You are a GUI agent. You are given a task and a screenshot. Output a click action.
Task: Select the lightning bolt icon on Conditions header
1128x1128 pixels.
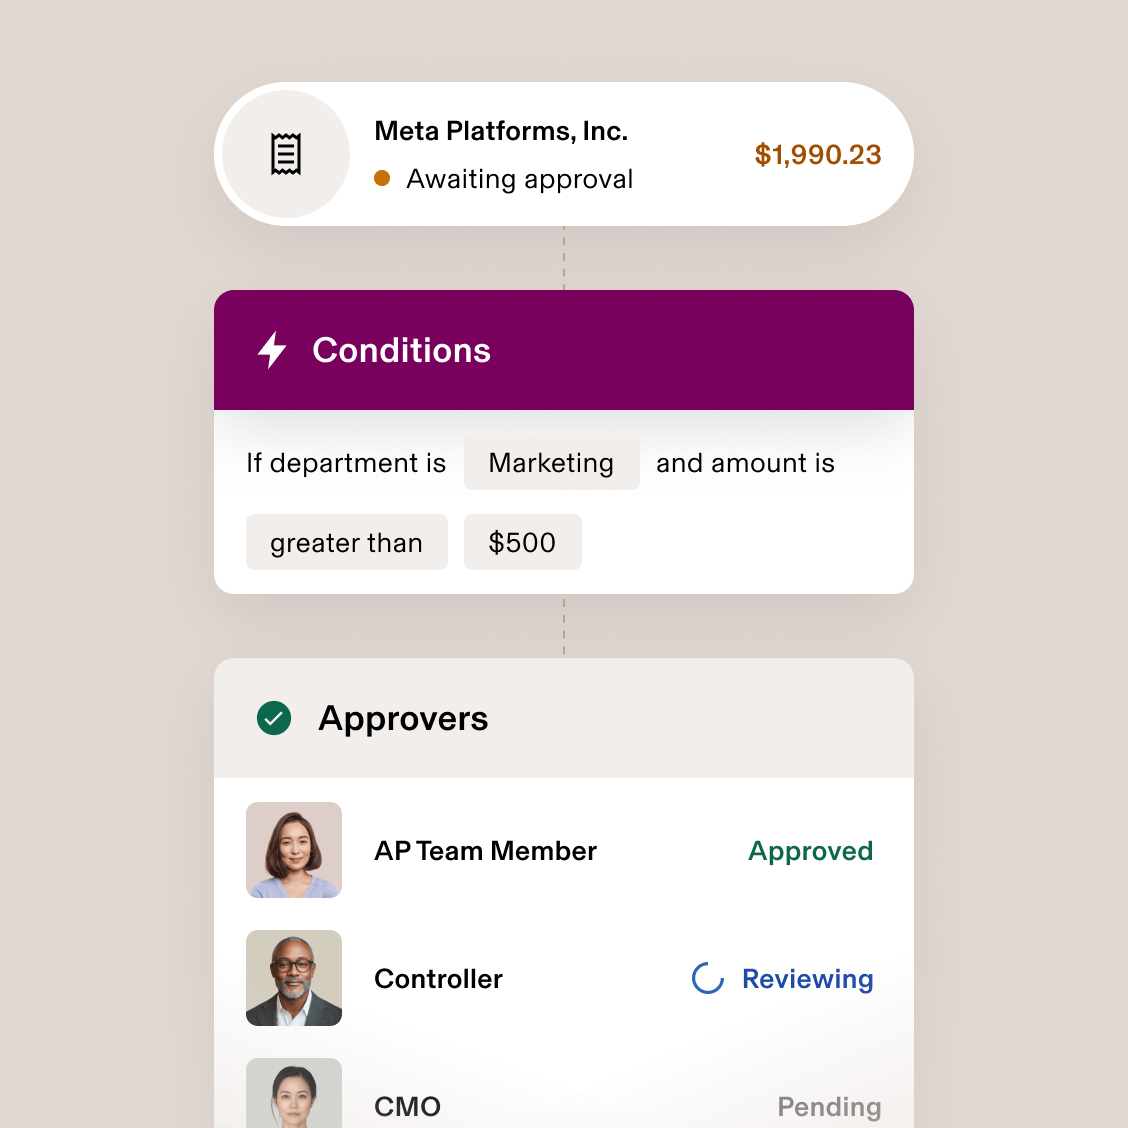coord(271,350)
